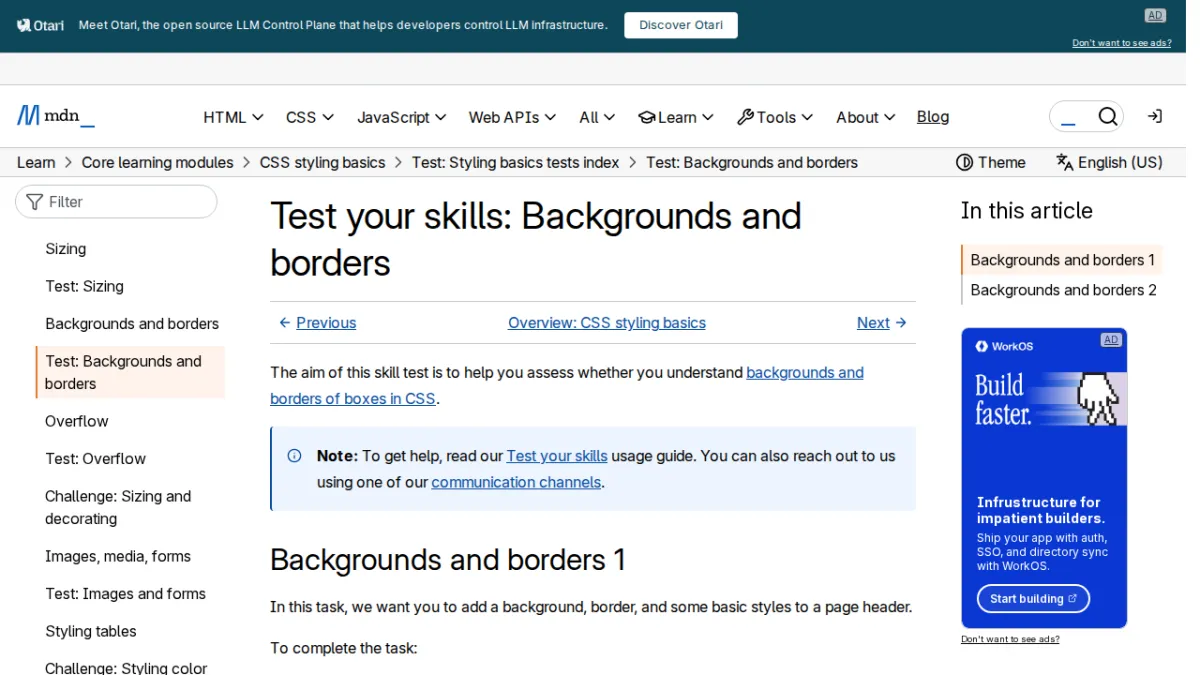This screenshot has height=675, width=1200.
Task: Open Test: Sizing in sidebar
Action: click(x=84, y=286)
